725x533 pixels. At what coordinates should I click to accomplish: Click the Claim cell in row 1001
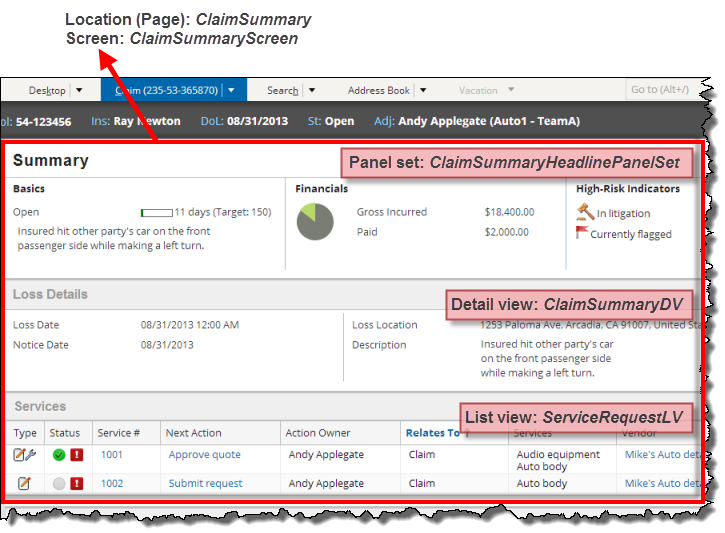pyautogui.click(x=422, y=454)
